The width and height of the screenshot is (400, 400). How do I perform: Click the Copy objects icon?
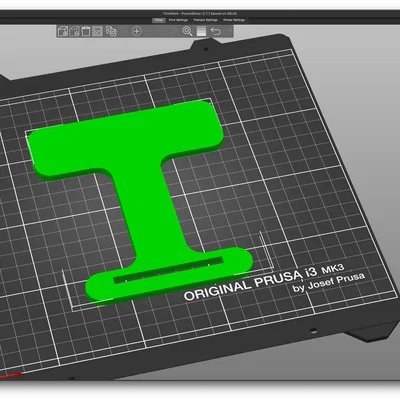point(111,31)
